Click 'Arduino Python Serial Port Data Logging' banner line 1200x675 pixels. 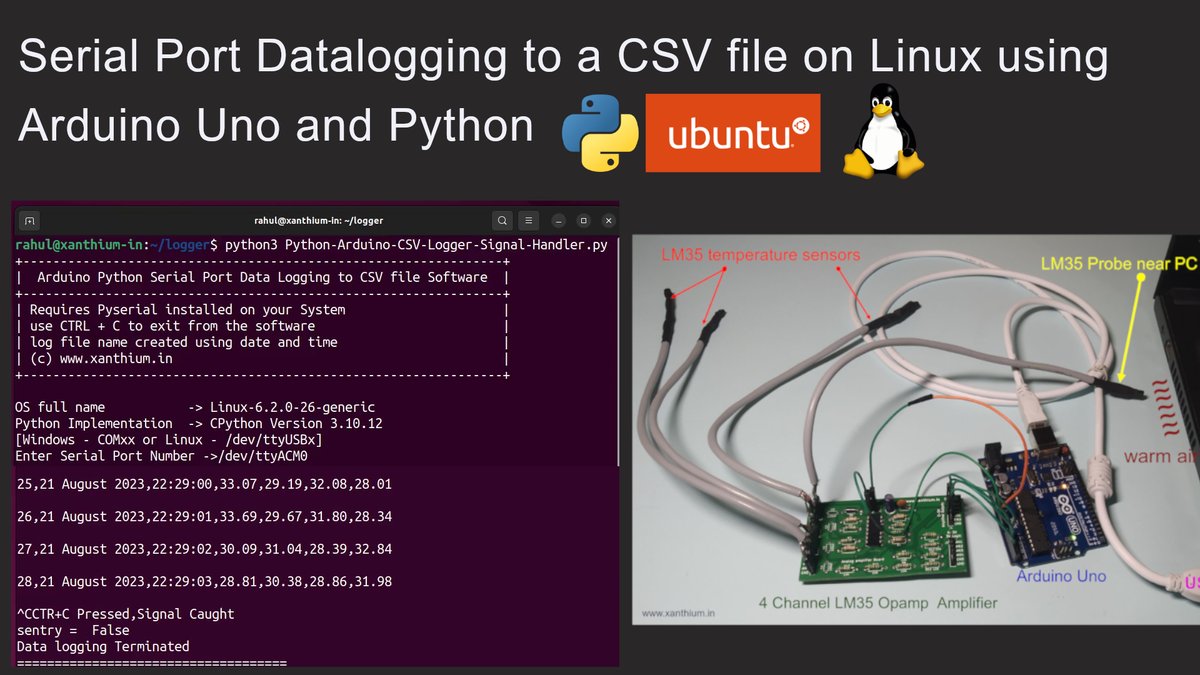coord(262,277)
